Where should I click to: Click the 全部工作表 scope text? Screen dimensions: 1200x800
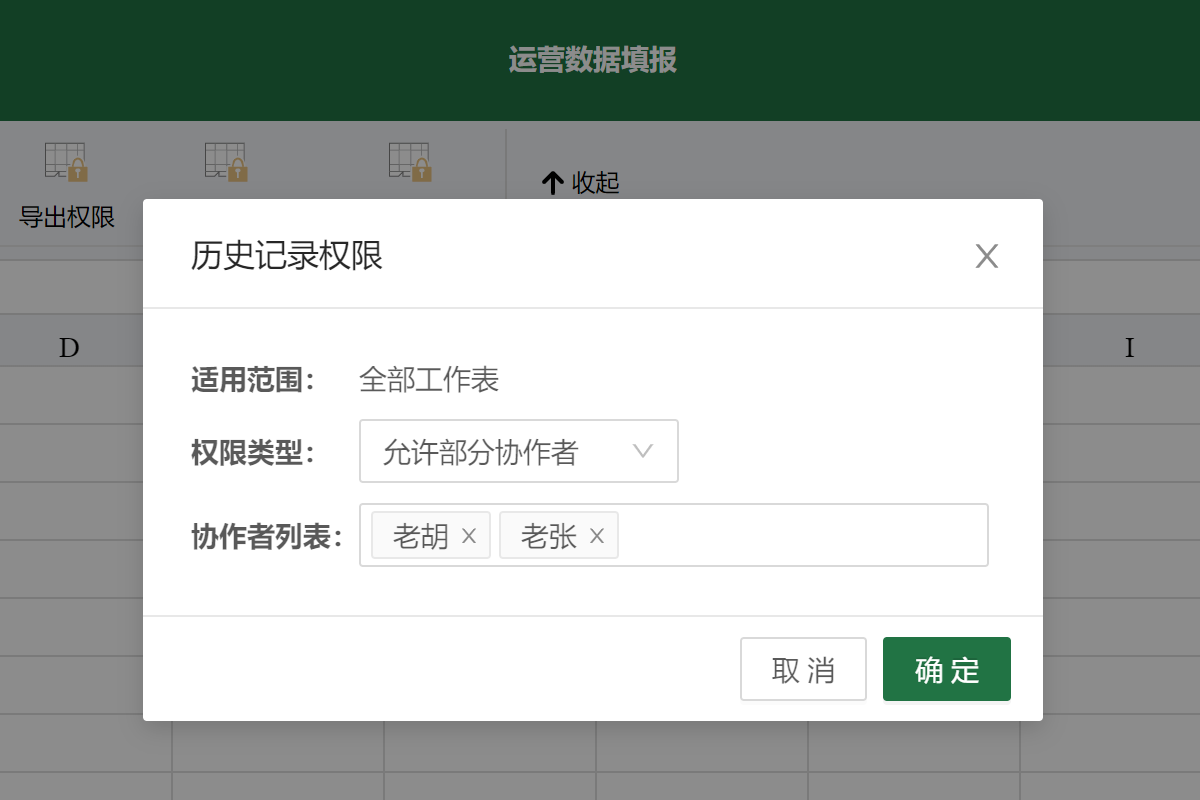click(x=429, y=380)
